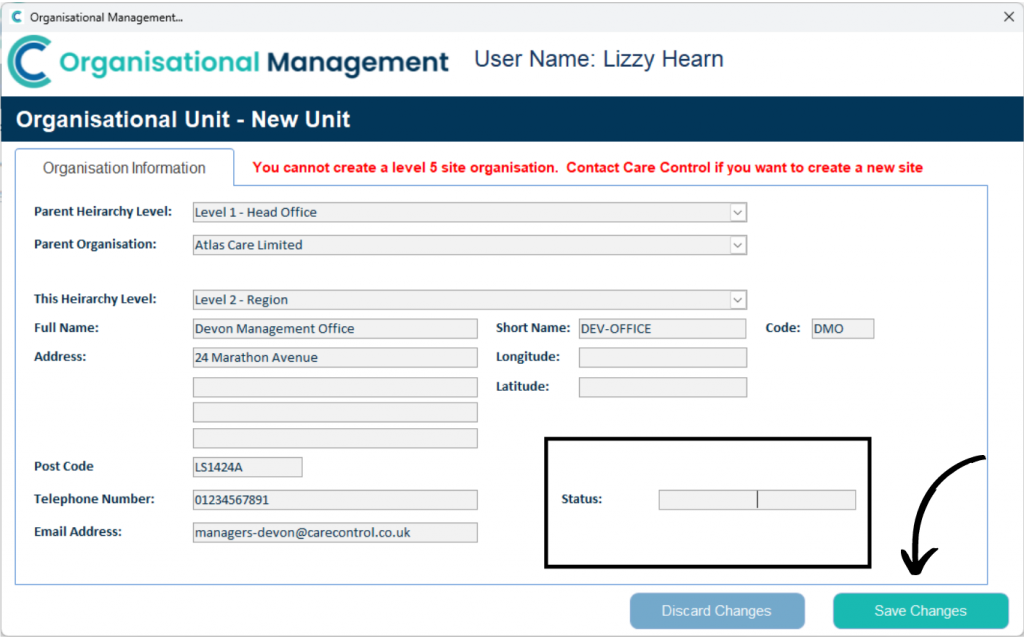Click the Organisational Unit - New Unit heading
Viewport: 1024px width, 637px height.
(183, 120)
